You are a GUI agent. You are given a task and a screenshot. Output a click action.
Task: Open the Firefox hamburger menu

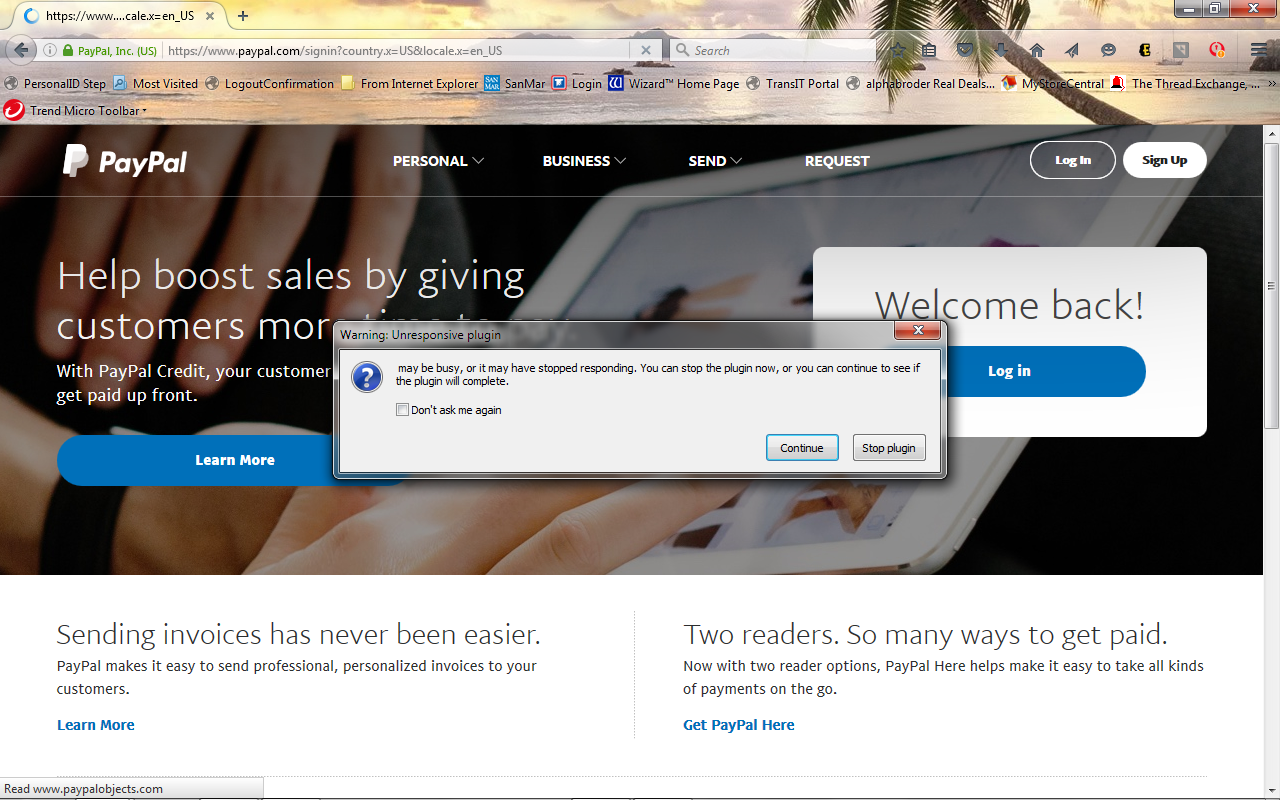[x=1259, y=50]
